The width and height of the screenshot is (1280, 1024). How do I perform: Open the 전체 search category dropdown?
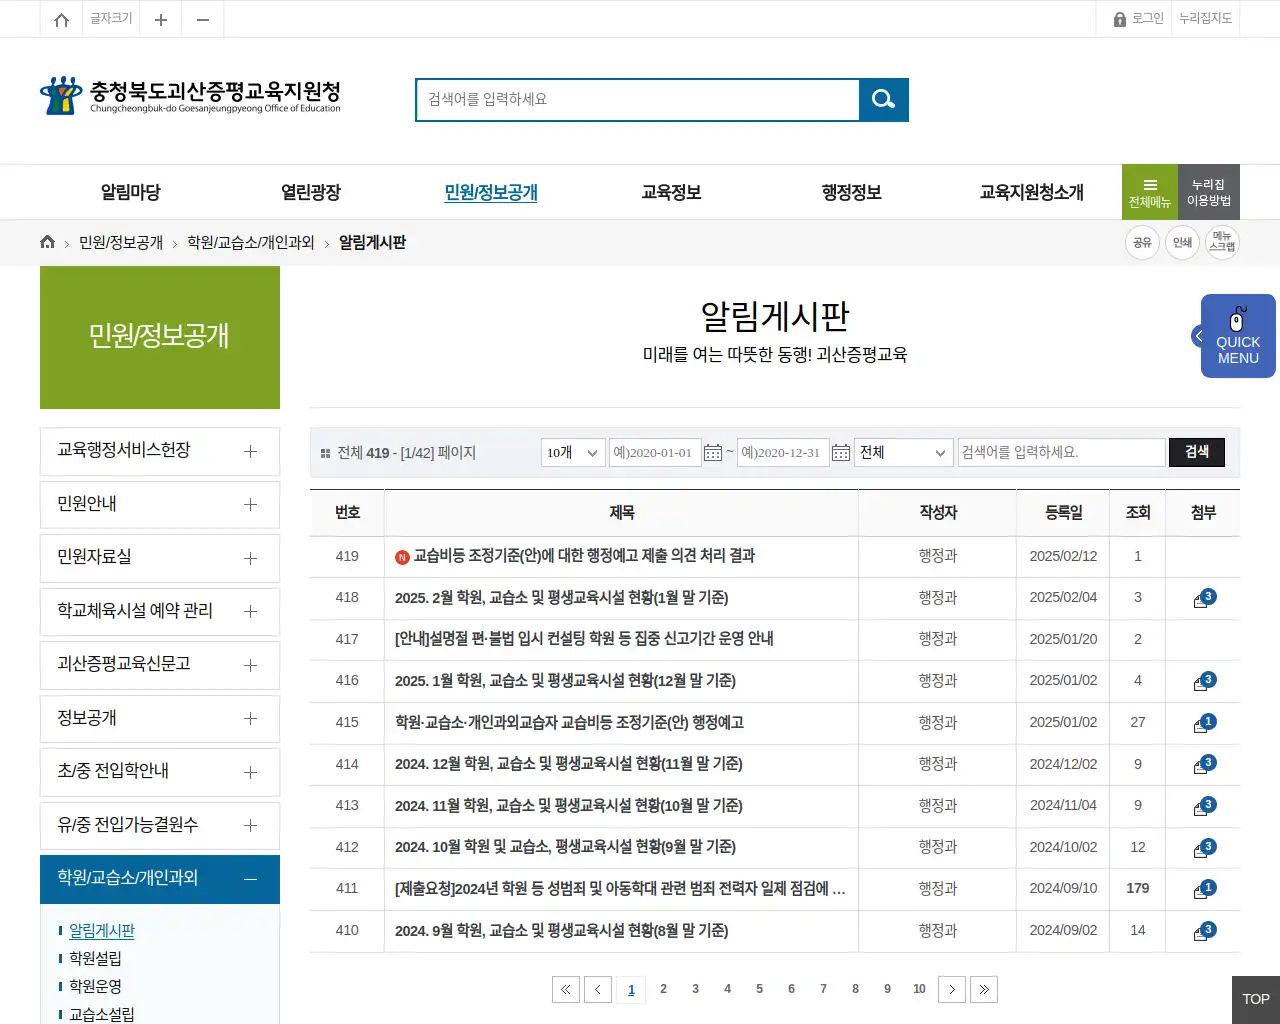pos(904,453)
